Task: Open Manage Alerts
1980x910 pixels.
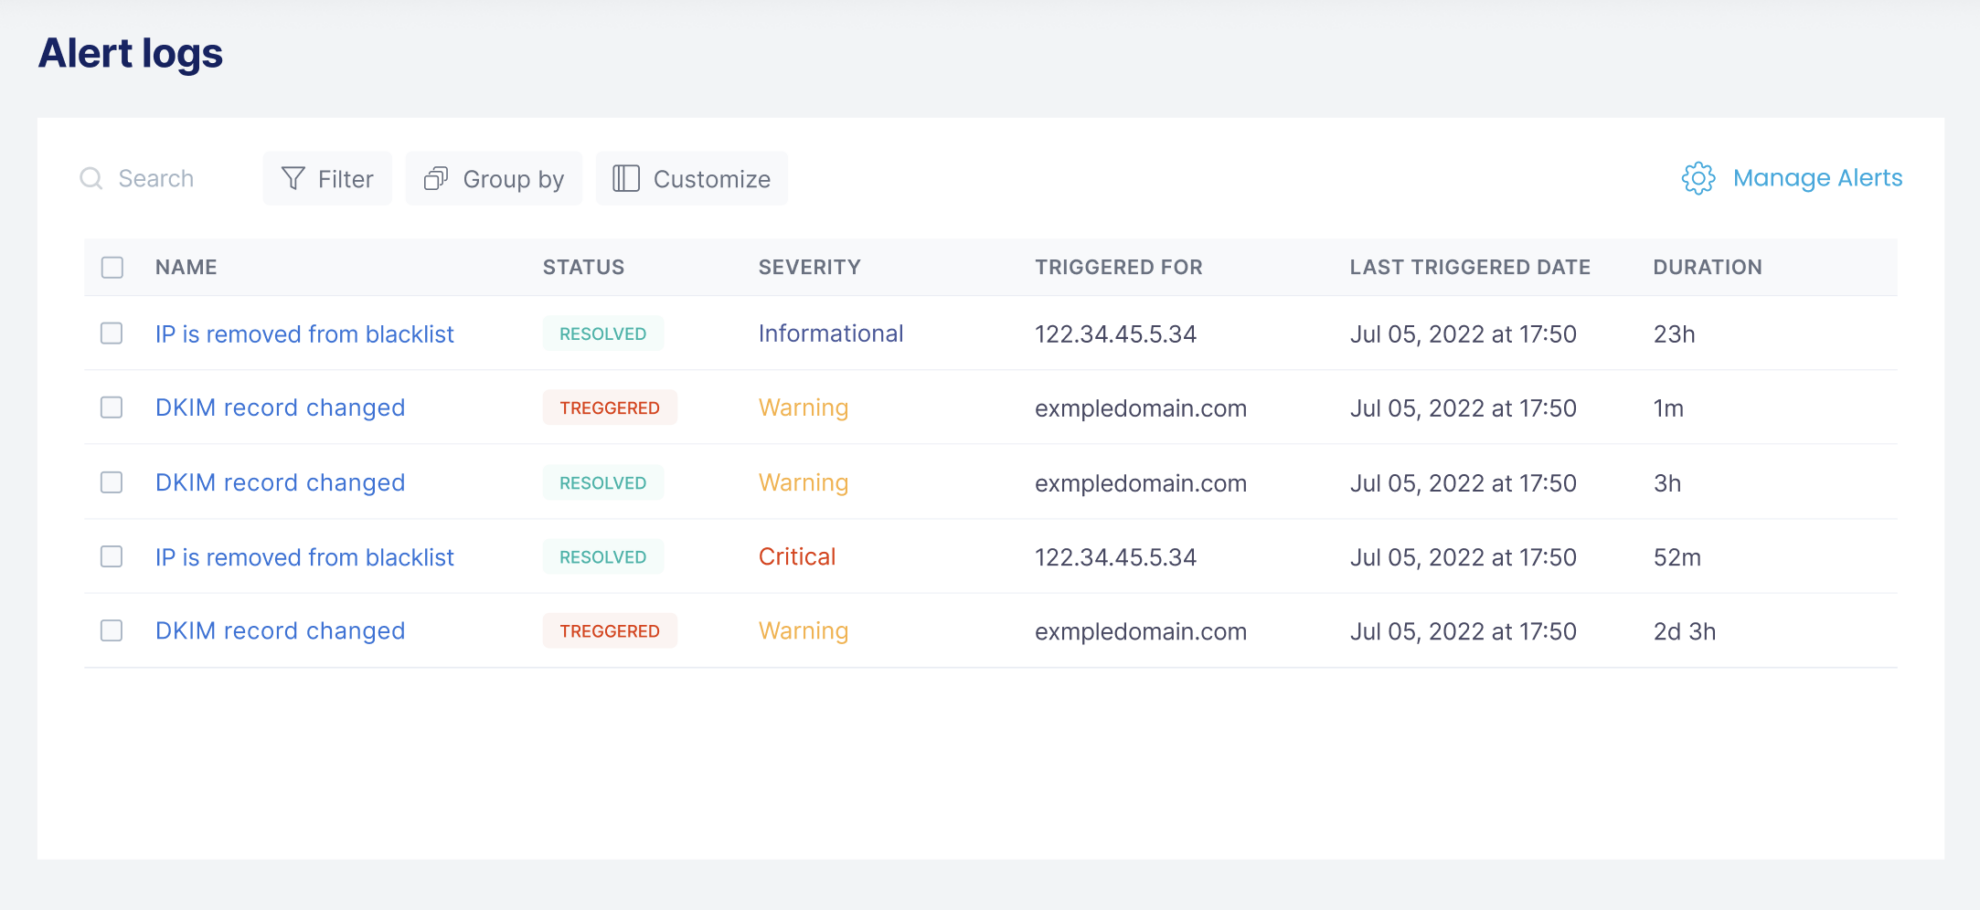Action: click(x=1817, y=178)
